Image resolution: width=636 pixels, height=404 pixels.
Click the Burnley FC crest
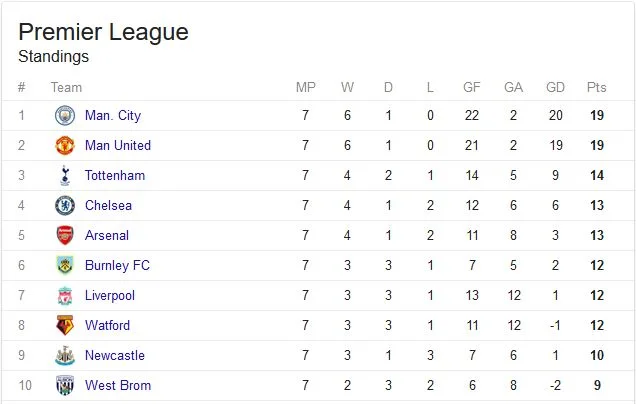pos(65,266)
